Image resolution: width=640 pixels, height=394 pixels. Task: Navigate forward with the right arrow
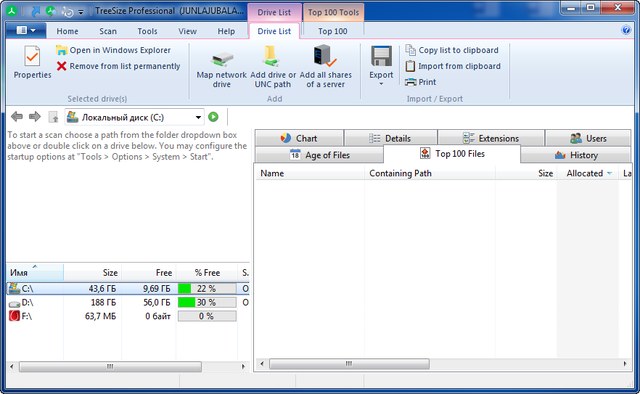click(35, 117)
